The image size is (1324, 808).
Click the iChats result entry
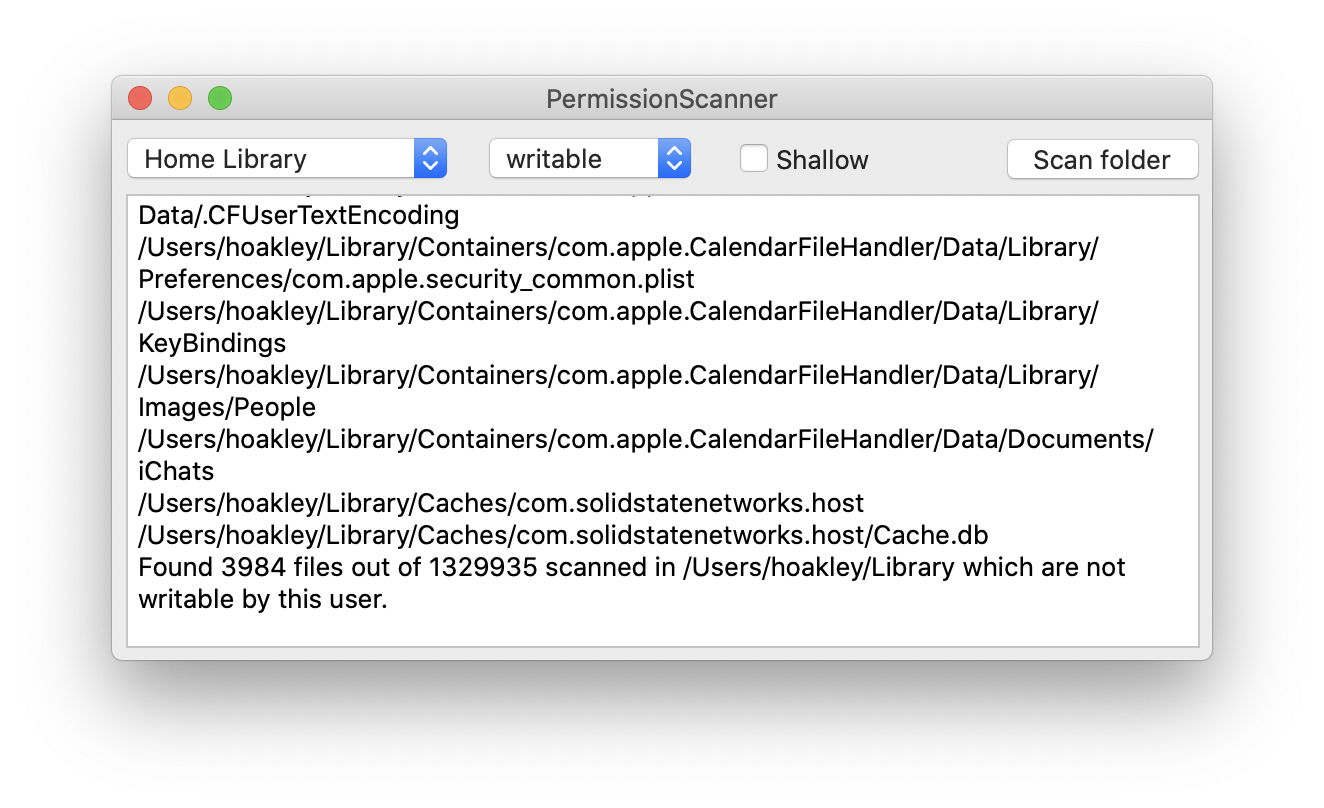click(176, 471)
